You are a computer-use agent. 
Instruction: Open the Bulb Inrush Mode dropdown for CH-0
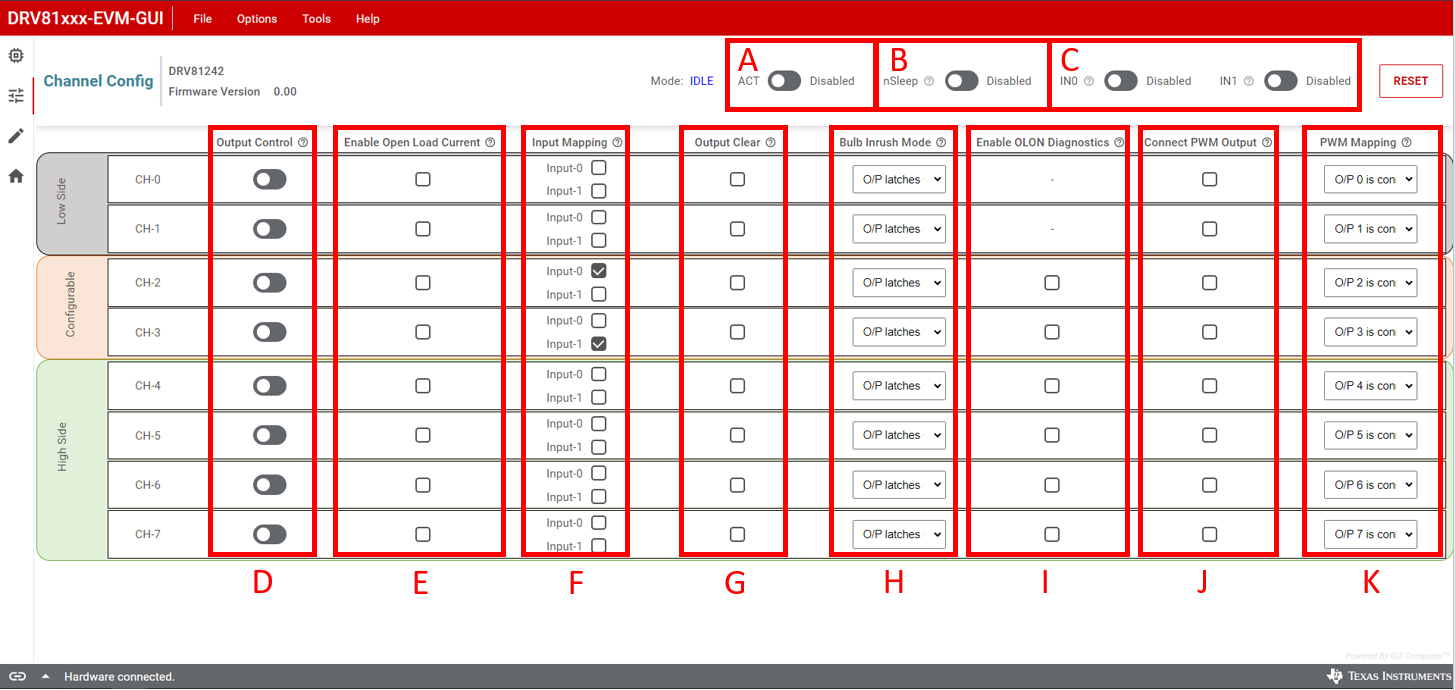pyautogui.click(x=898, y=179)
